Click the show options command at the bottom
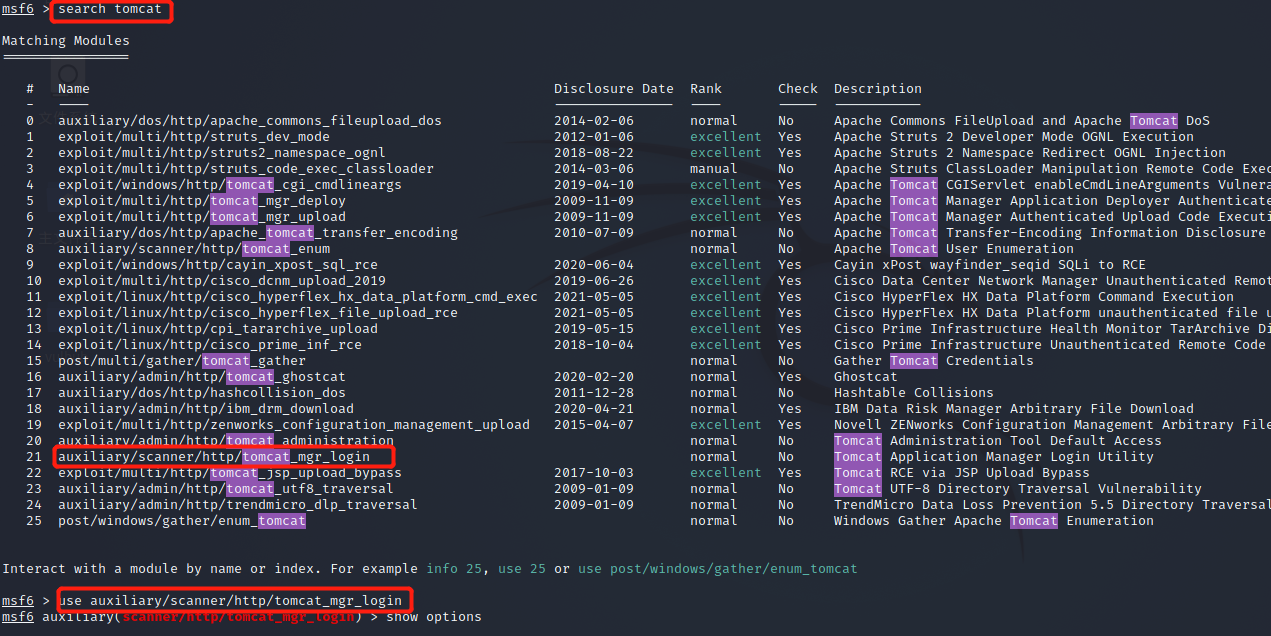This screenshot has height=636, width=1271. click(431, 617)
